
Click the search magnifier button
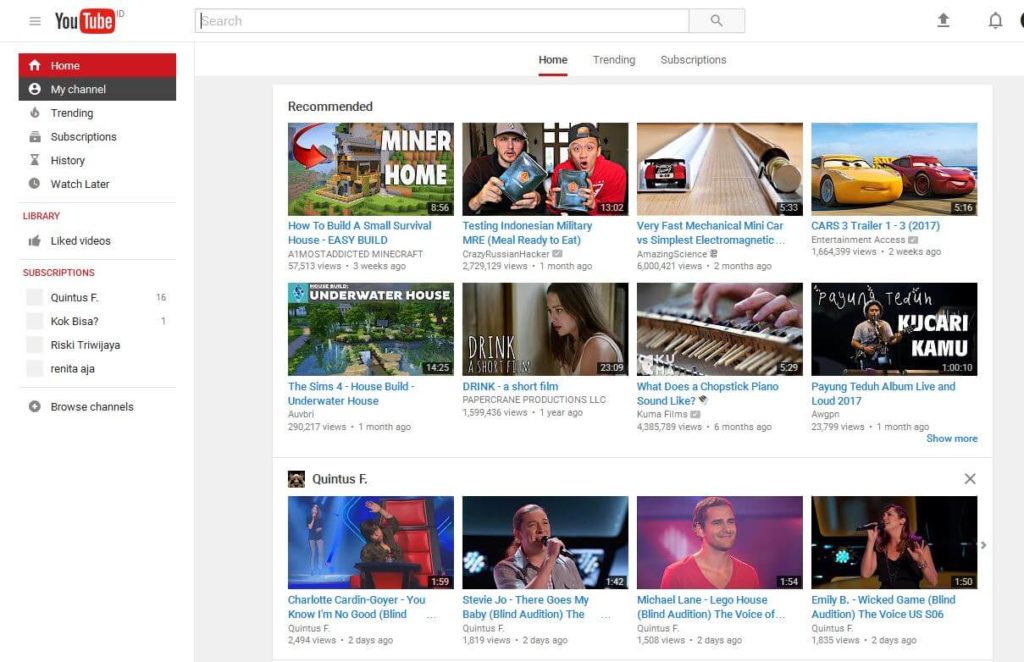[716, 21]
